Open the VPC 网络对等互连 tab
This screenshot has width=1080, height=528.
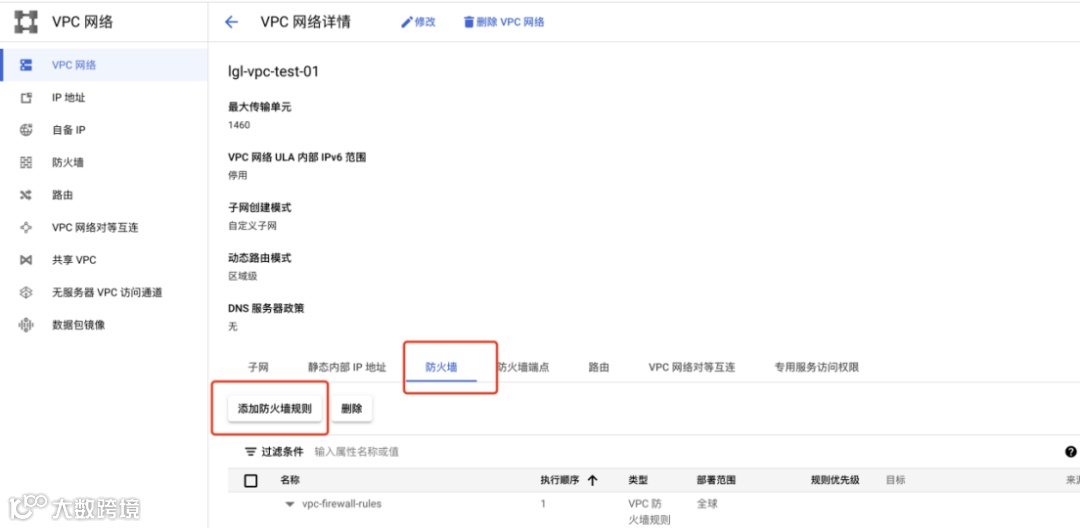pos(692,368)
